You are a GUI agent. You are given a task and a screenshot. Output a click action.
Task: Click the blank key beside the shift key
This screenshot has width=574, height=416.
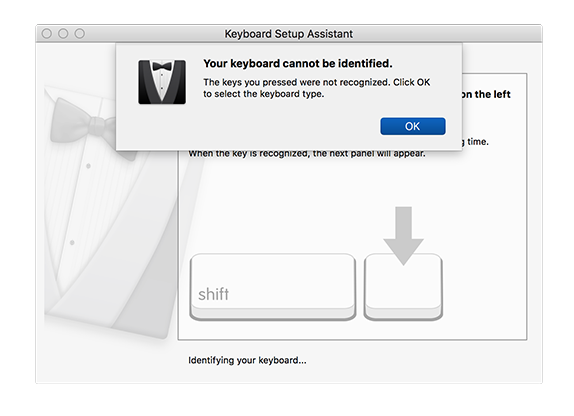(x=403, y=287)
